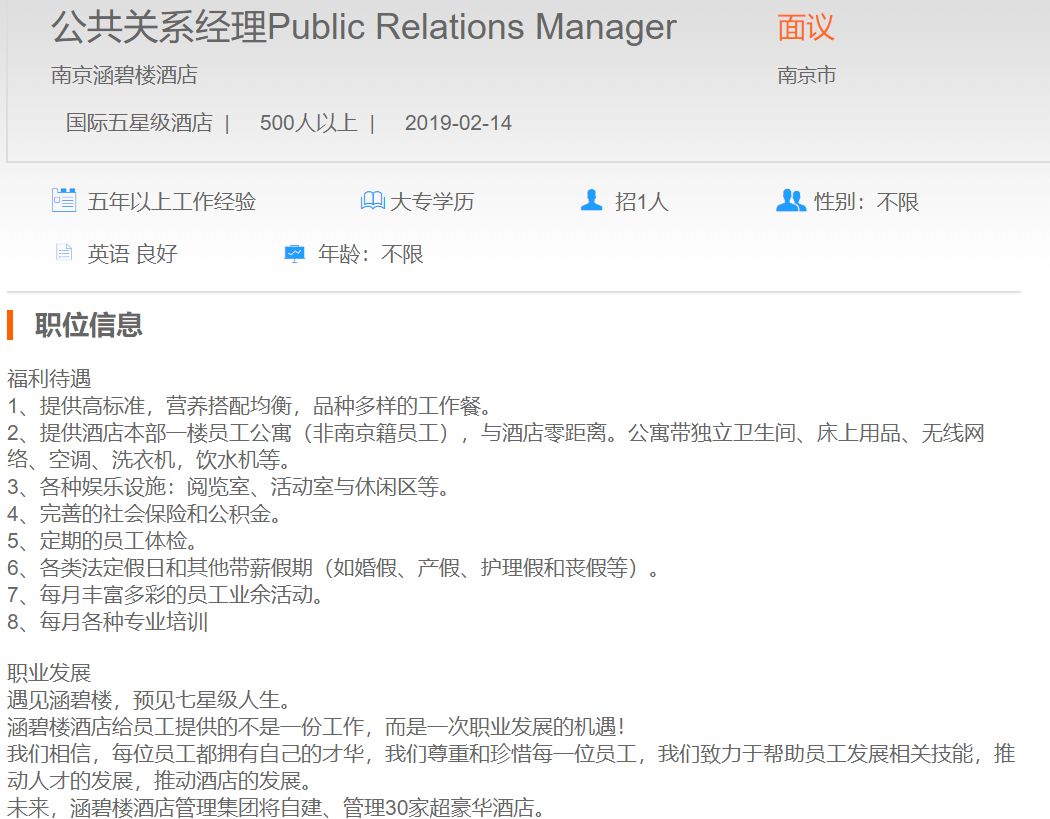Image resolution: width=1050 pixels, height=819 pixels.
Task: Open the 南京涵碧楼酒店 company link
Action: 124,75
